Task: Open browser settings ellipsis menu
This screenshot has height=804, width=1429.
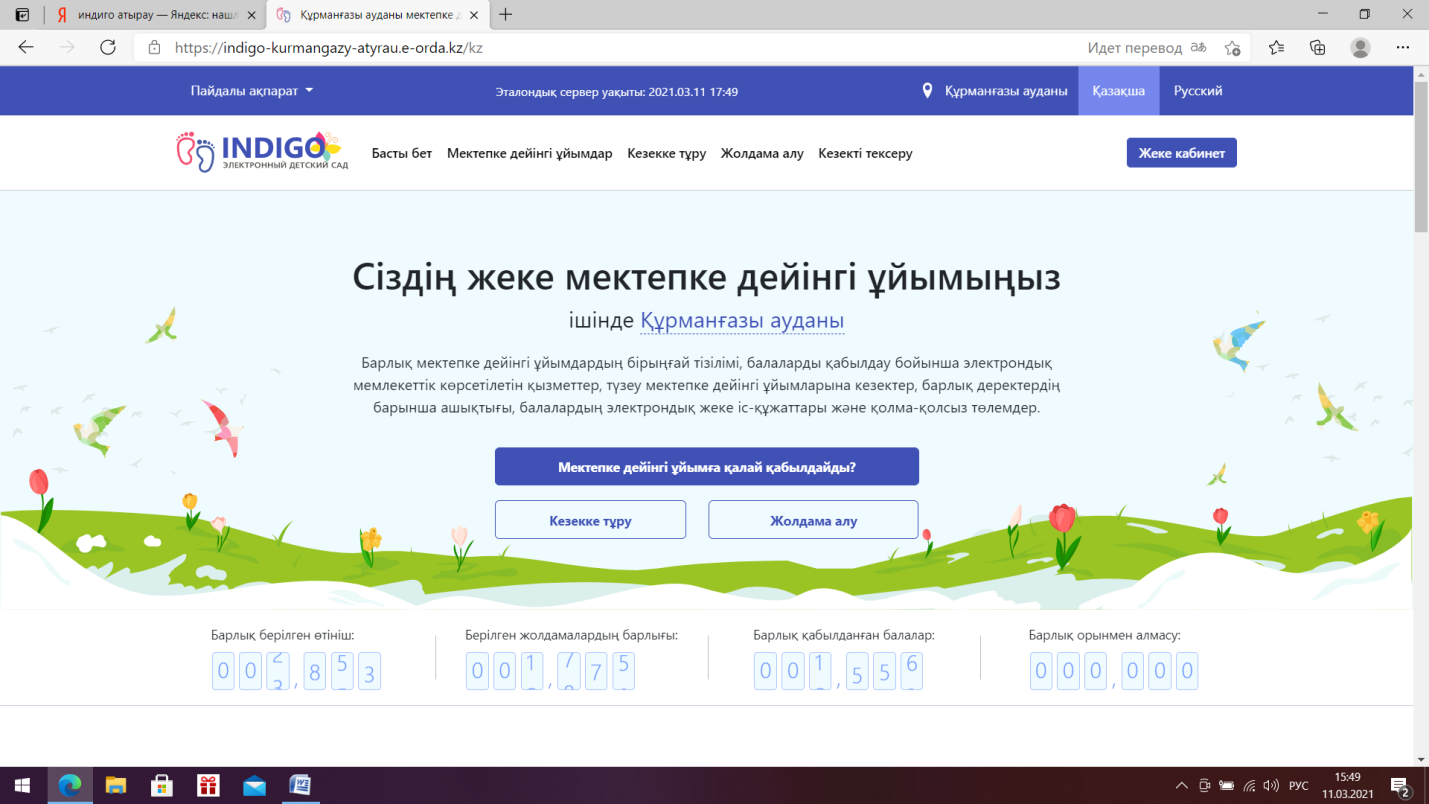Action: click(1402, 47)
